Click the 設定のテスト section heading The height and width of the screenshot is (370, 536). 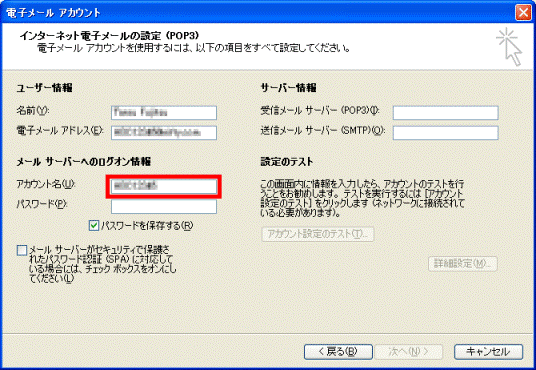tap(286, 161)
